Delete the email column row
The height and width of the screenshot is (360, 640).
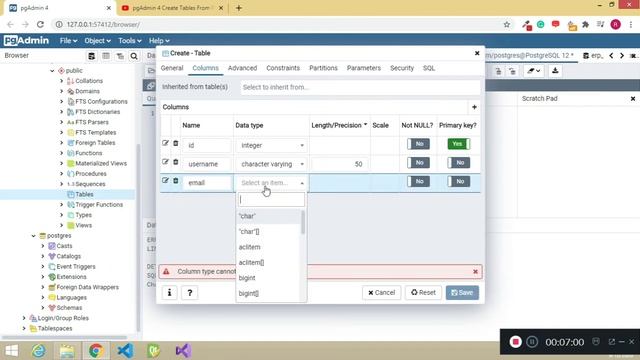pos(176,180)
